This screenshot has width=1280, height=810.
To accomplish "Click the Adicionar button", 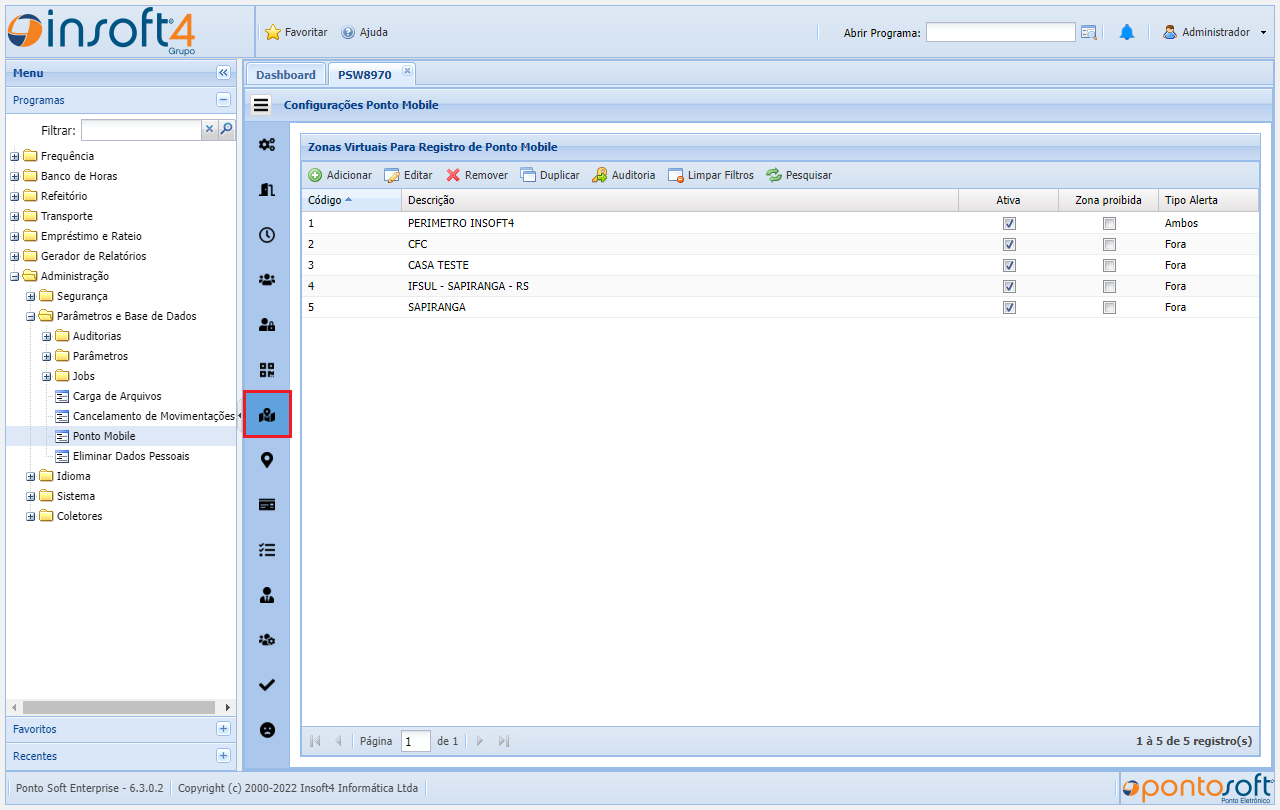I will click(340, 175).
